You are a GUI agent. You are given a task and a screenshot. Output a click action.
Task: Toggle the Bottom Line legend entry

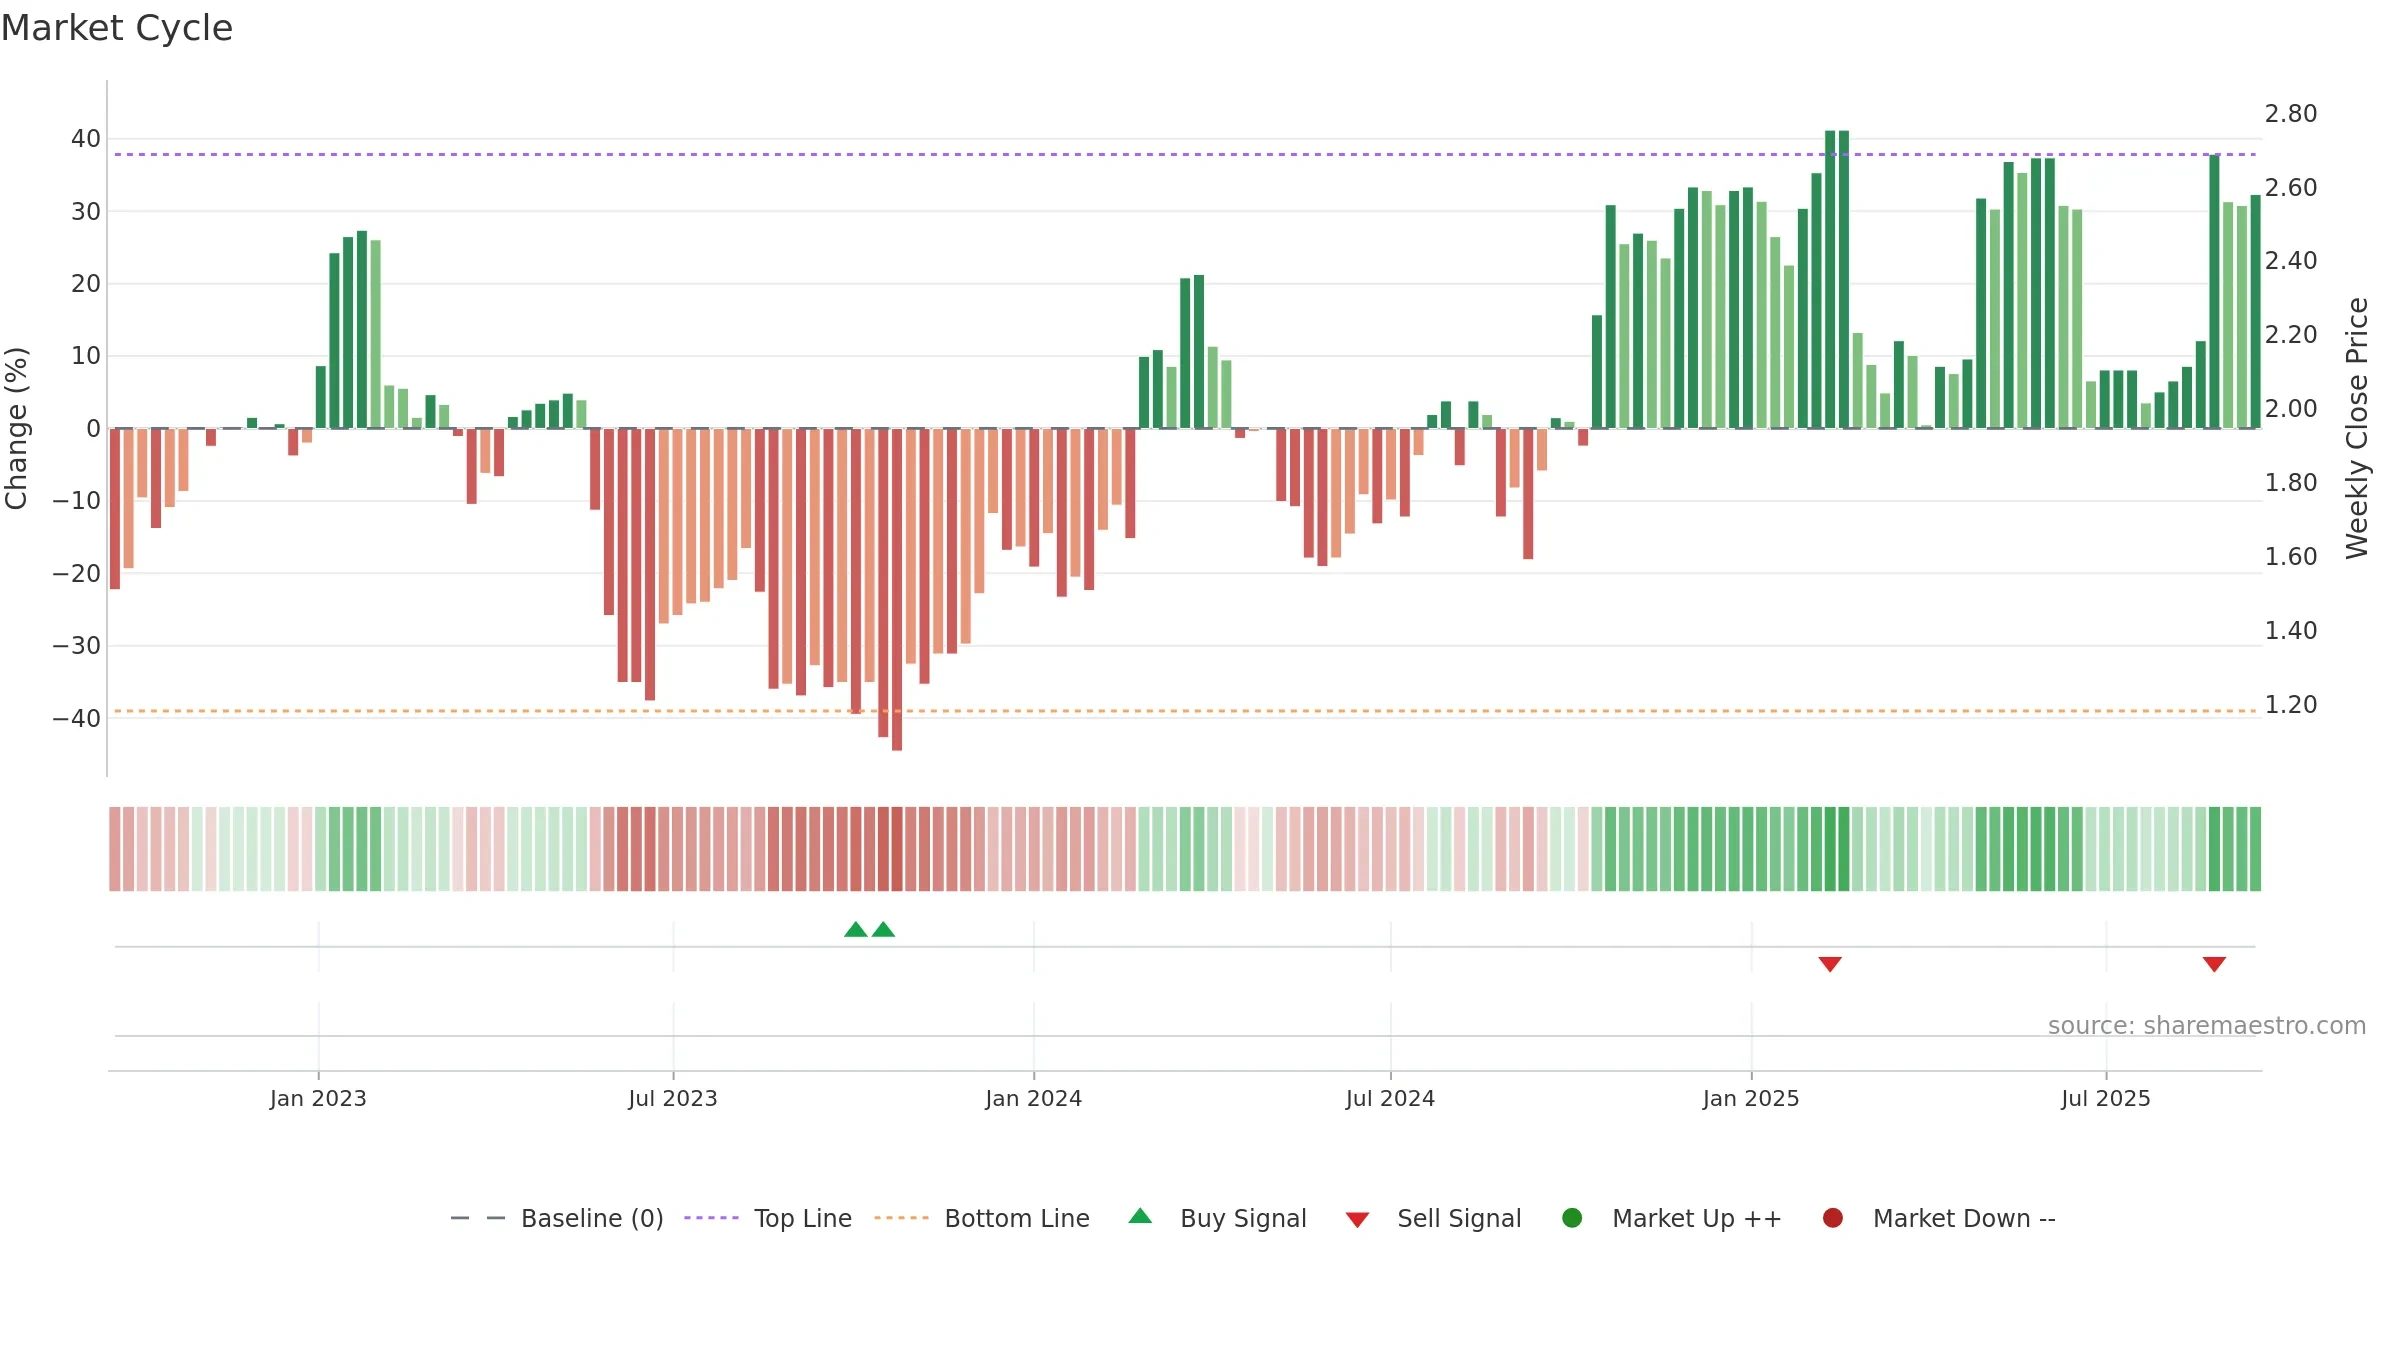coord(982,1218)
